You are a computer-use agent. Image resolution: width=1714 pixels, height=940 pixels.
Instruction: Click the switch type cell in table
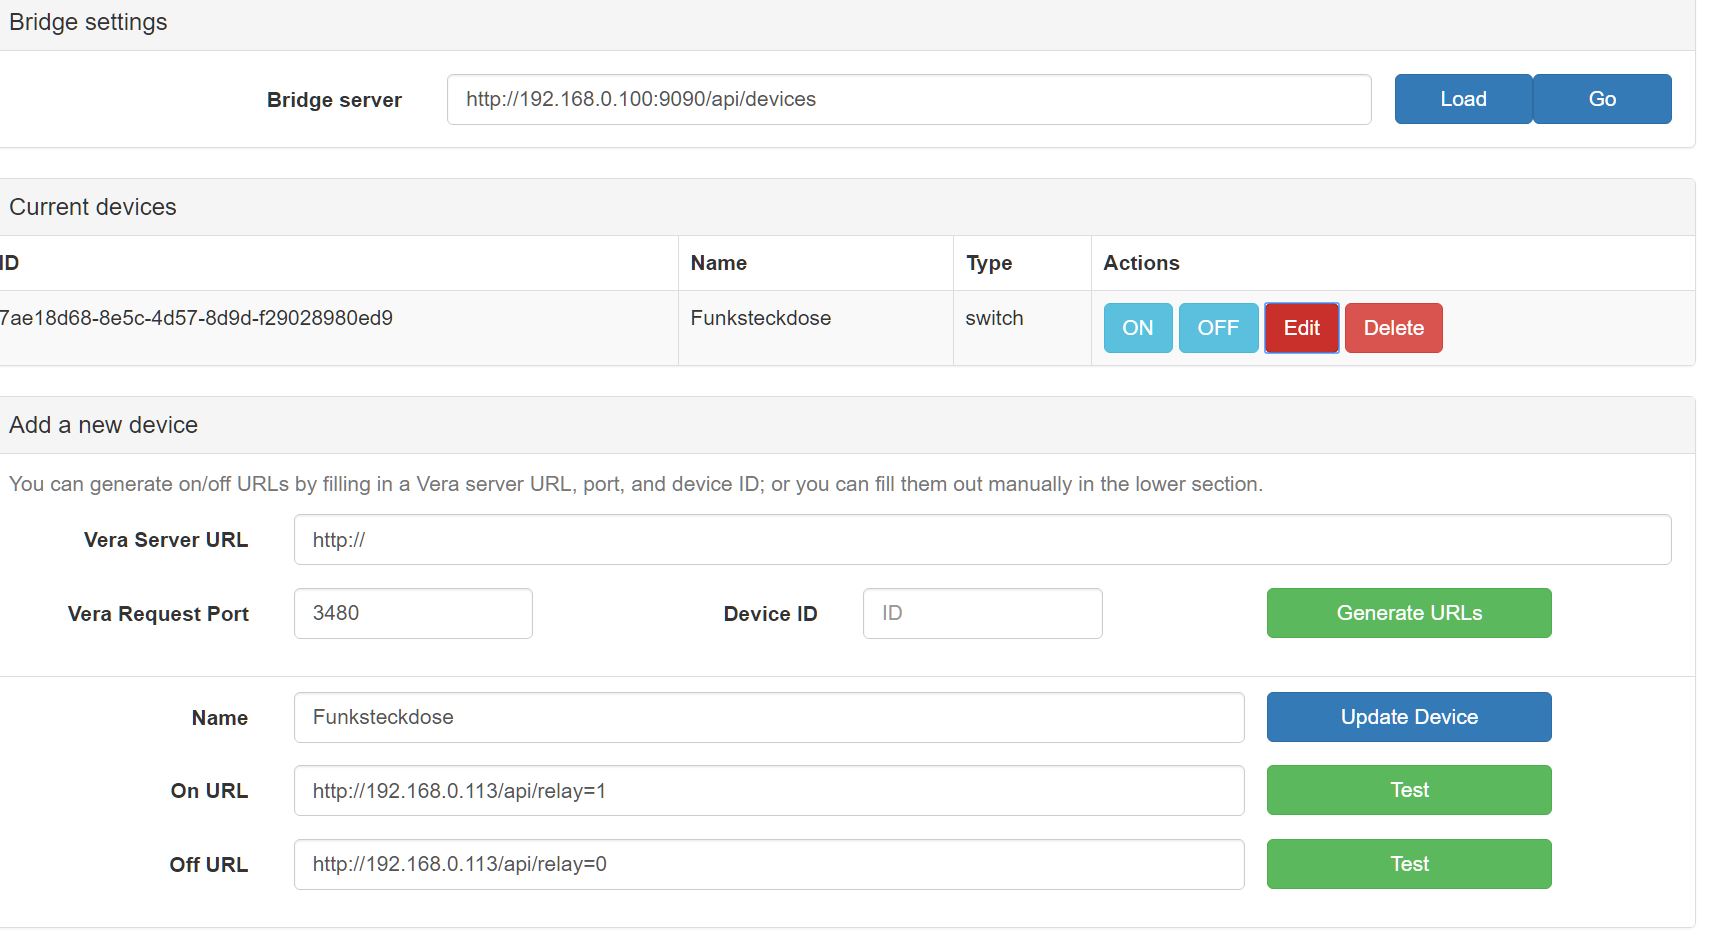click(x=994, y=318)
